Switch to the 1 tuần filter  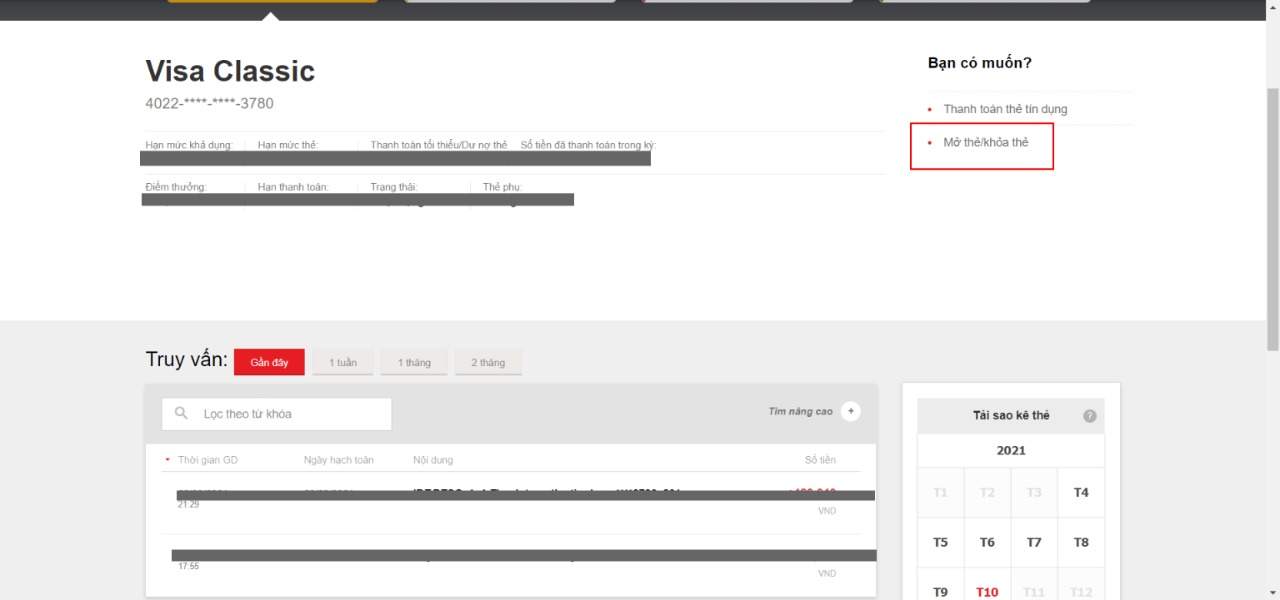(x=343, y=362)
